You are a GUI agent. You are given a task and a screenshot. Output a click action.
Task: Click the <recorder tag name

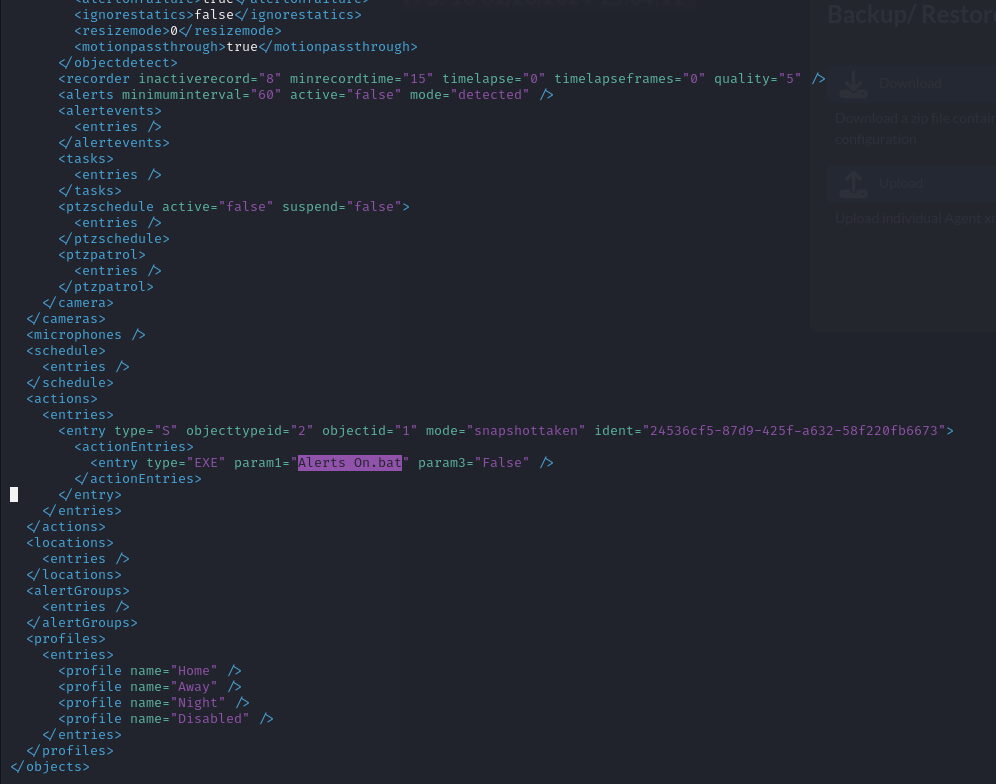(x=94, y=79)
